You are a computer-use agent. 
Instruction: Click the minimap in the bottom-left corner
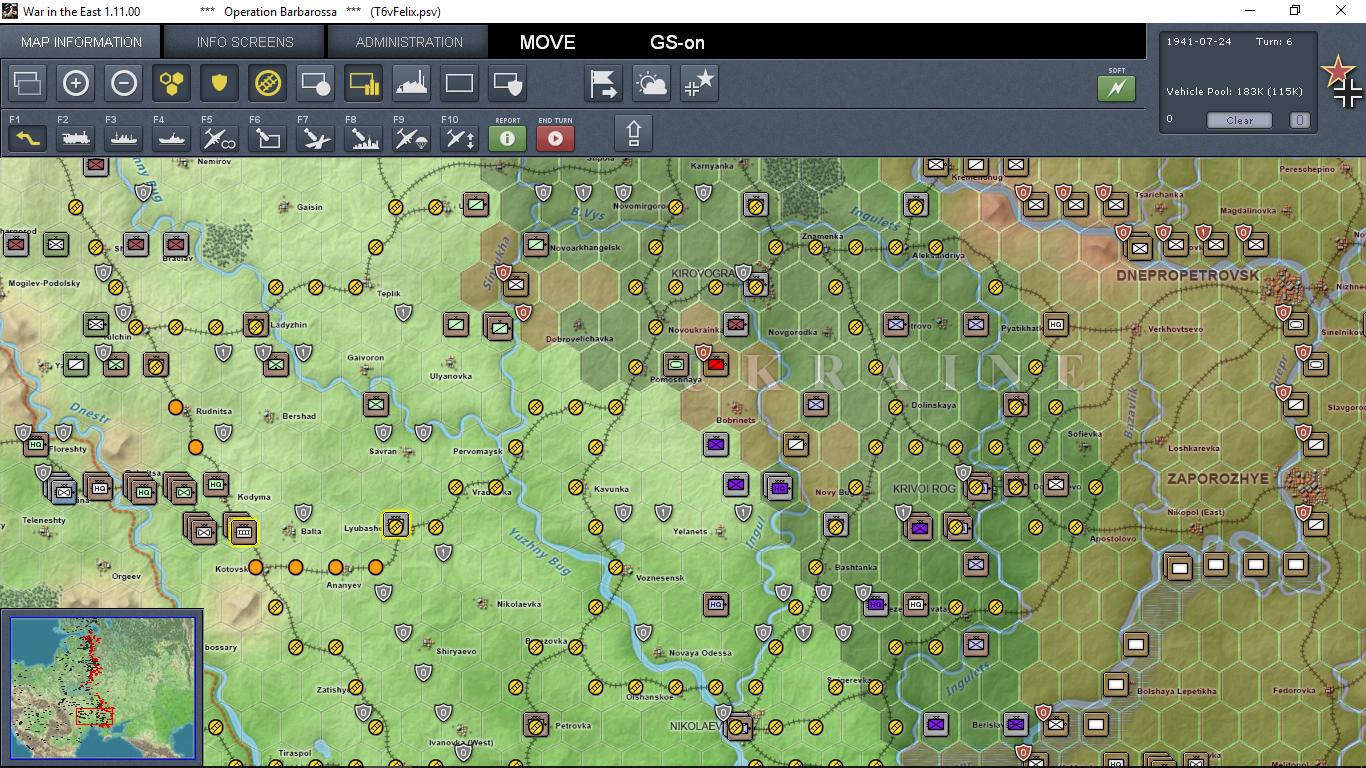(102, 689)
